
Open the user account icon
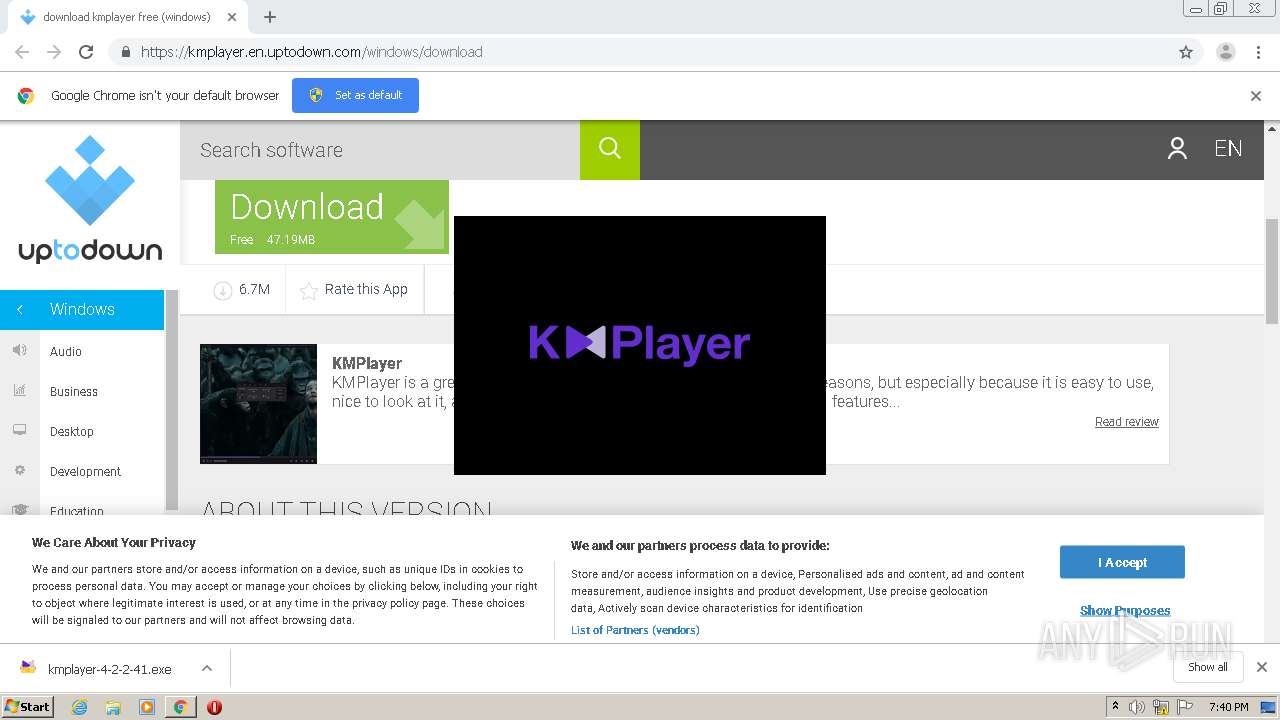(x=1177, y=149)
